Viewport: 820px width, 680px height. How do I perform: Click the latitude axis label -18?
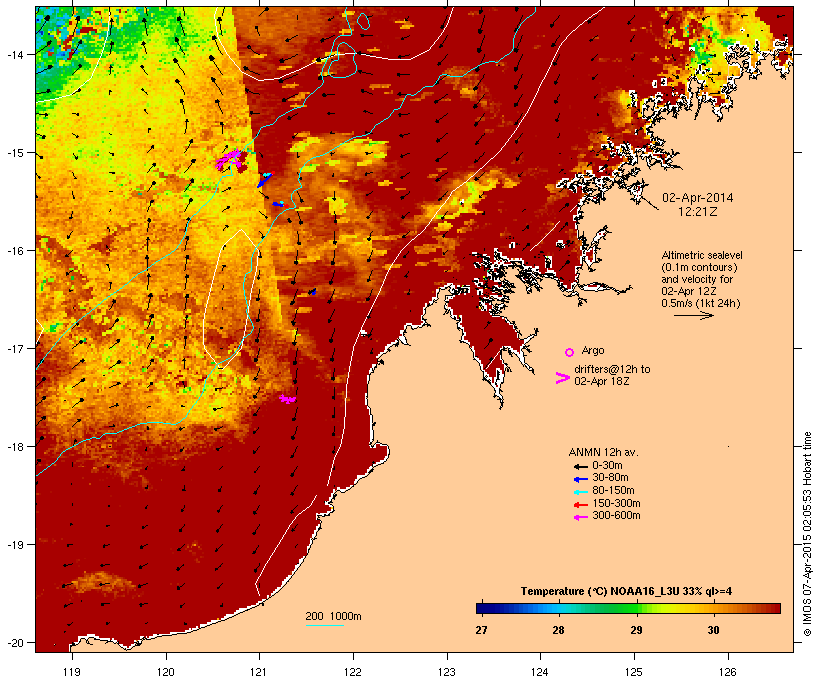point(14,446)
